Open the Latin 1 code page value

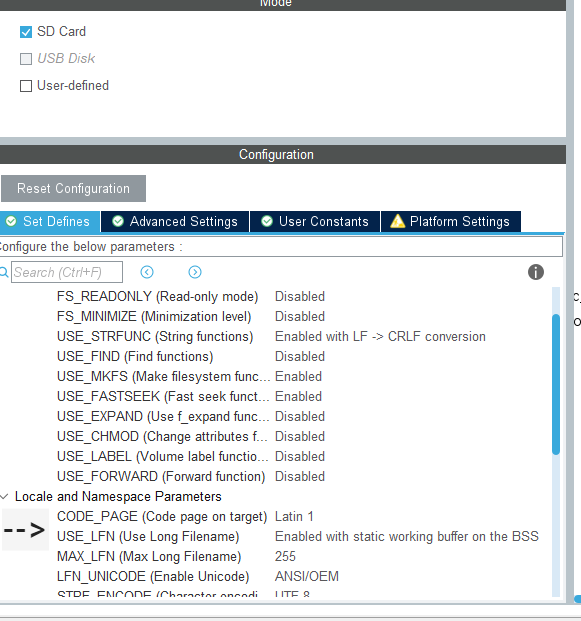pyautogui.click(x=294, y=516)
